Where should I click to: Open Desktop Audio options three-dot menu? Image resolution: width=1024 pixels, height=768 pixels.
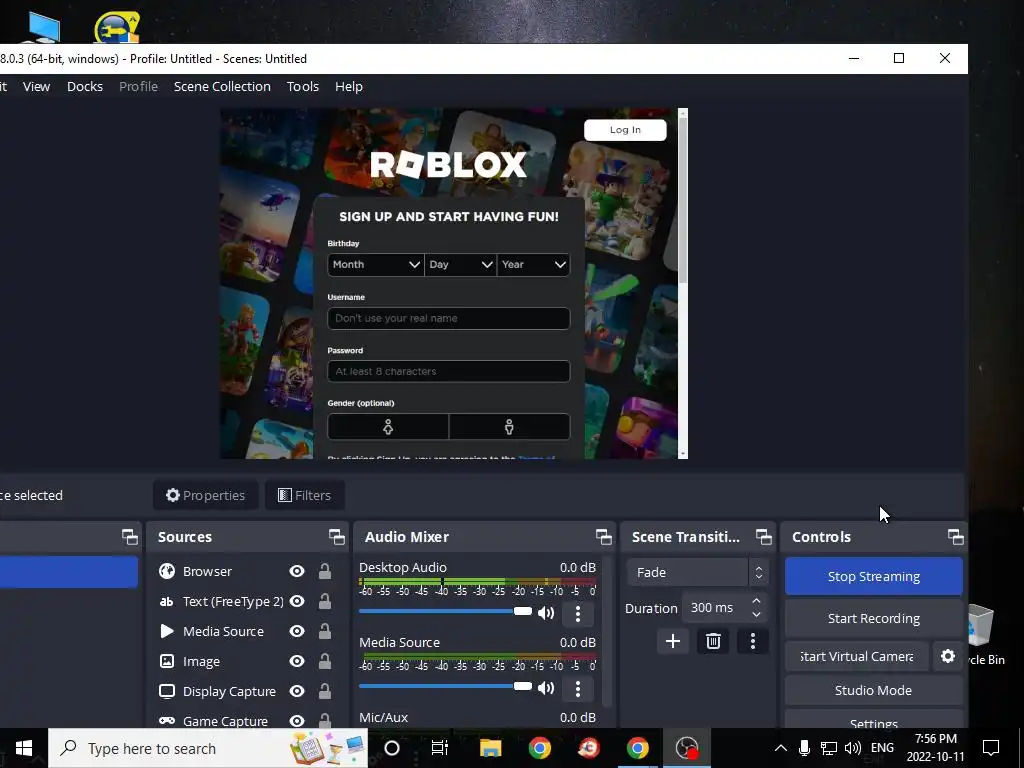pyautogui.click(x=577, y=613)
